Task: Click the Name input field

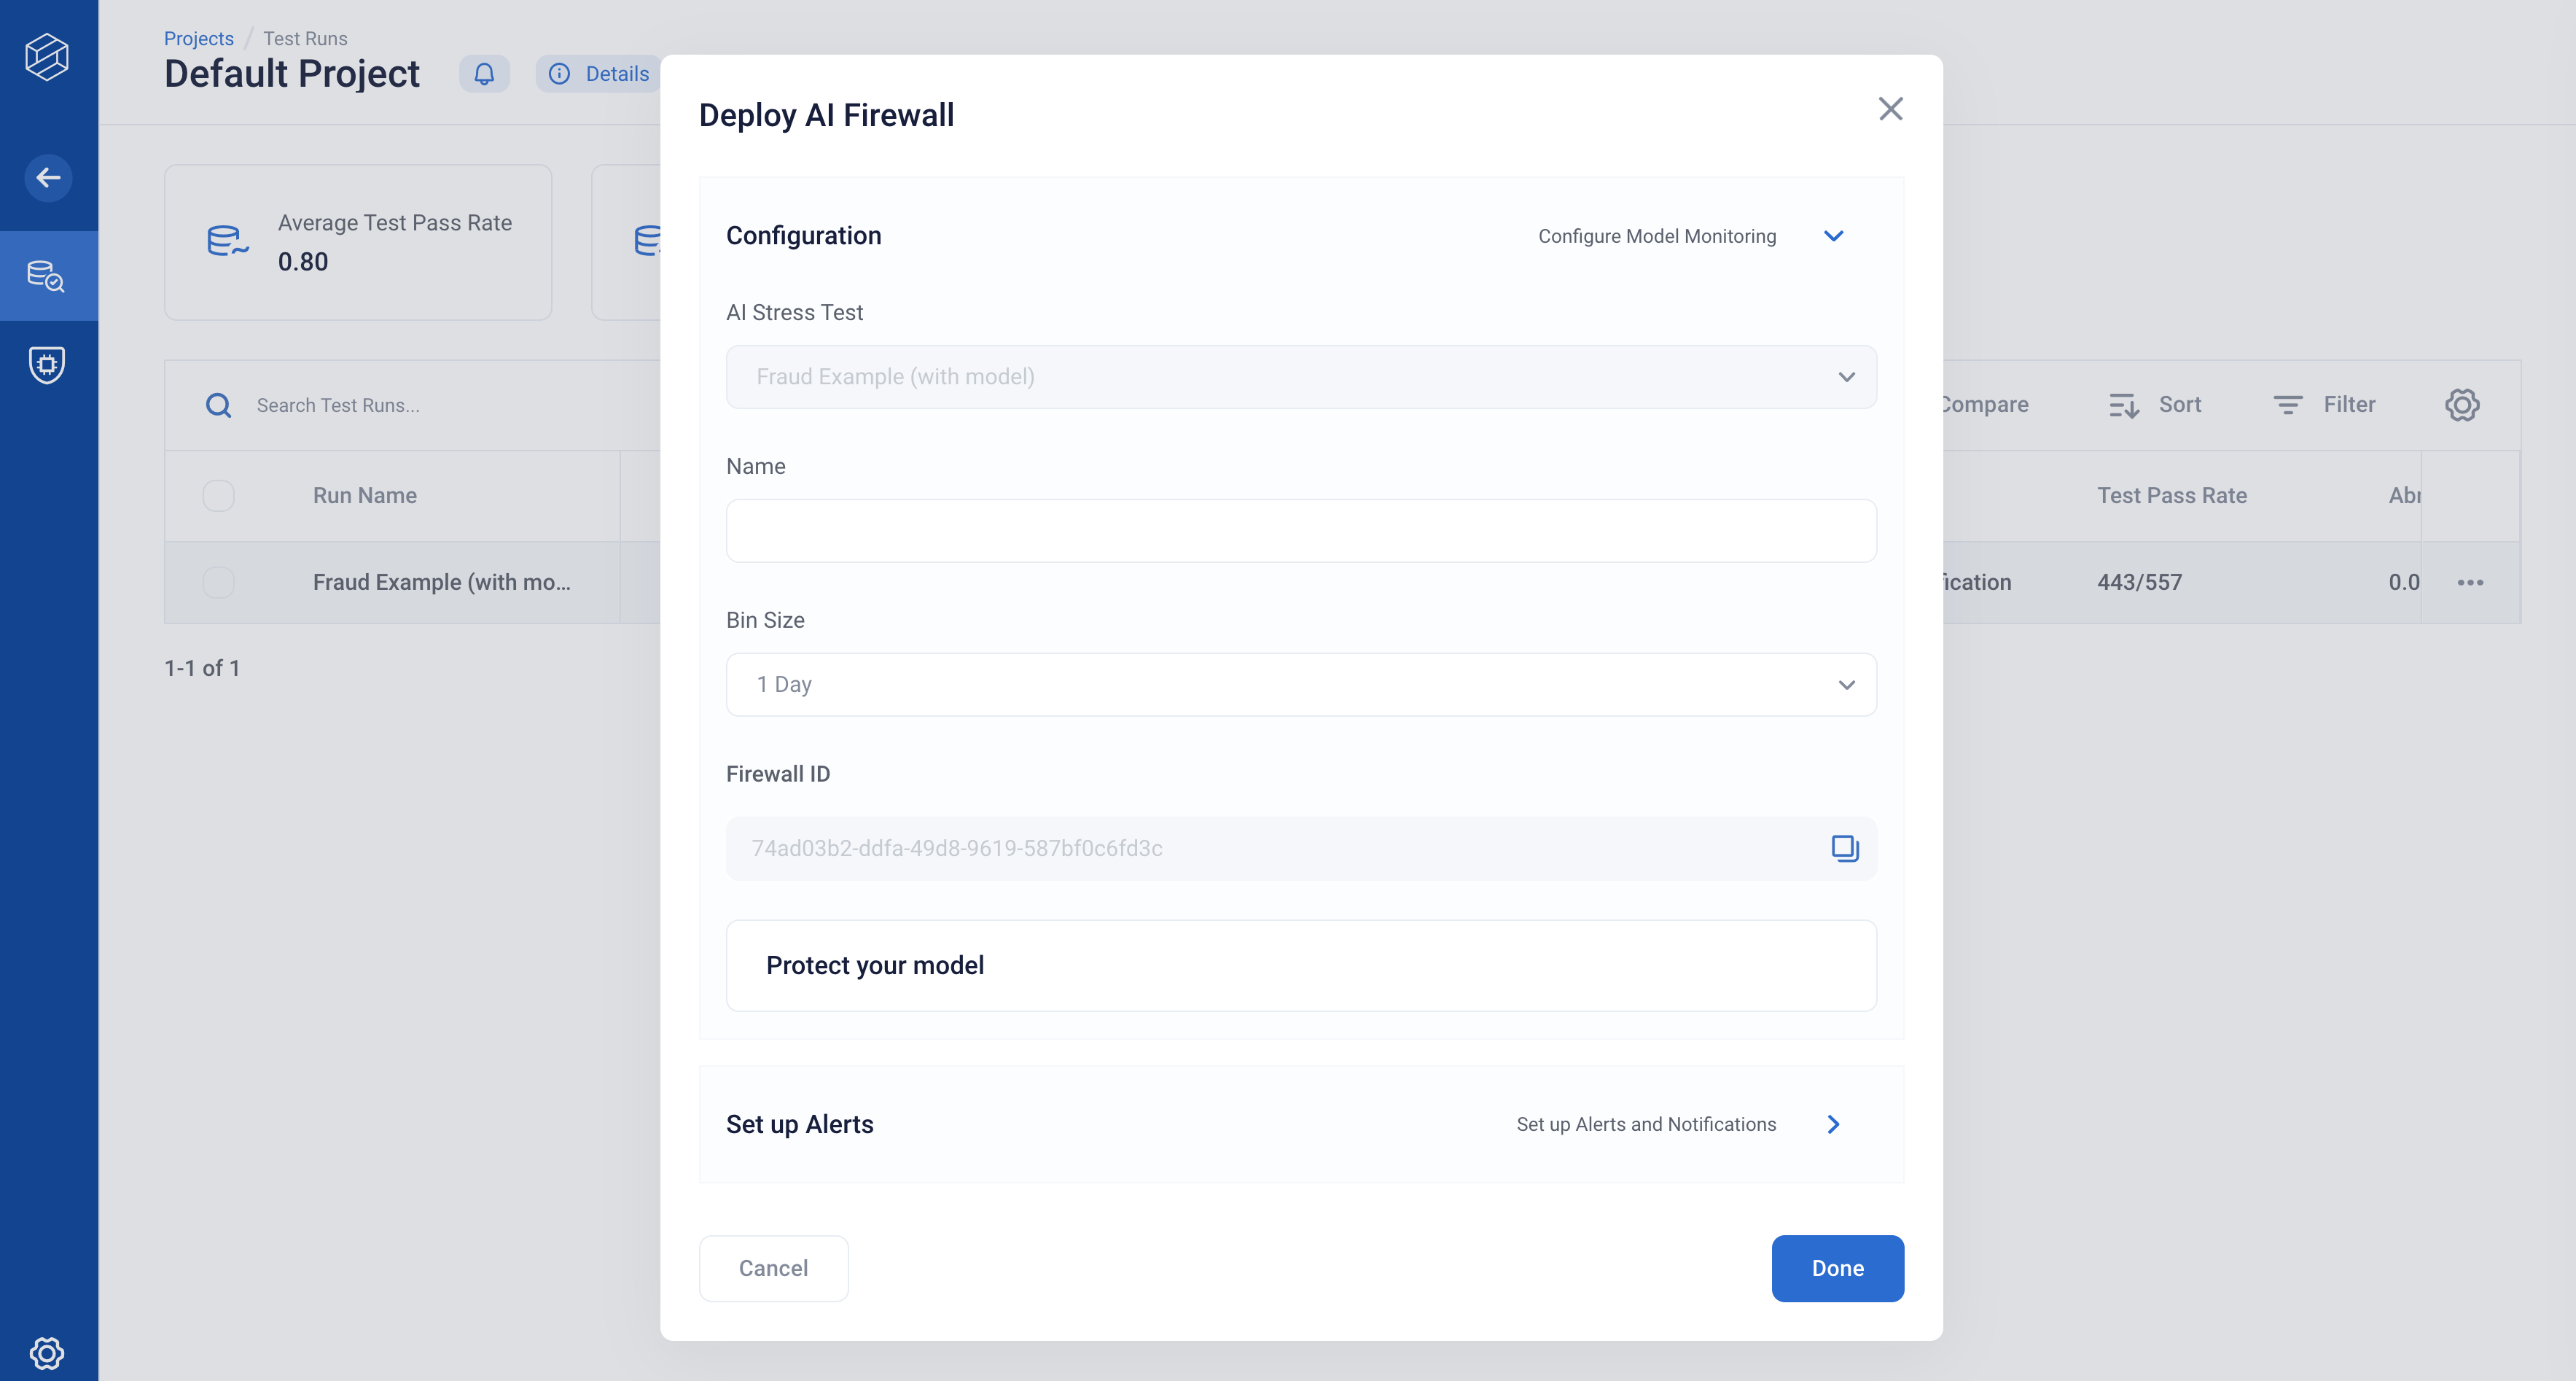Action: (1301, 531)
